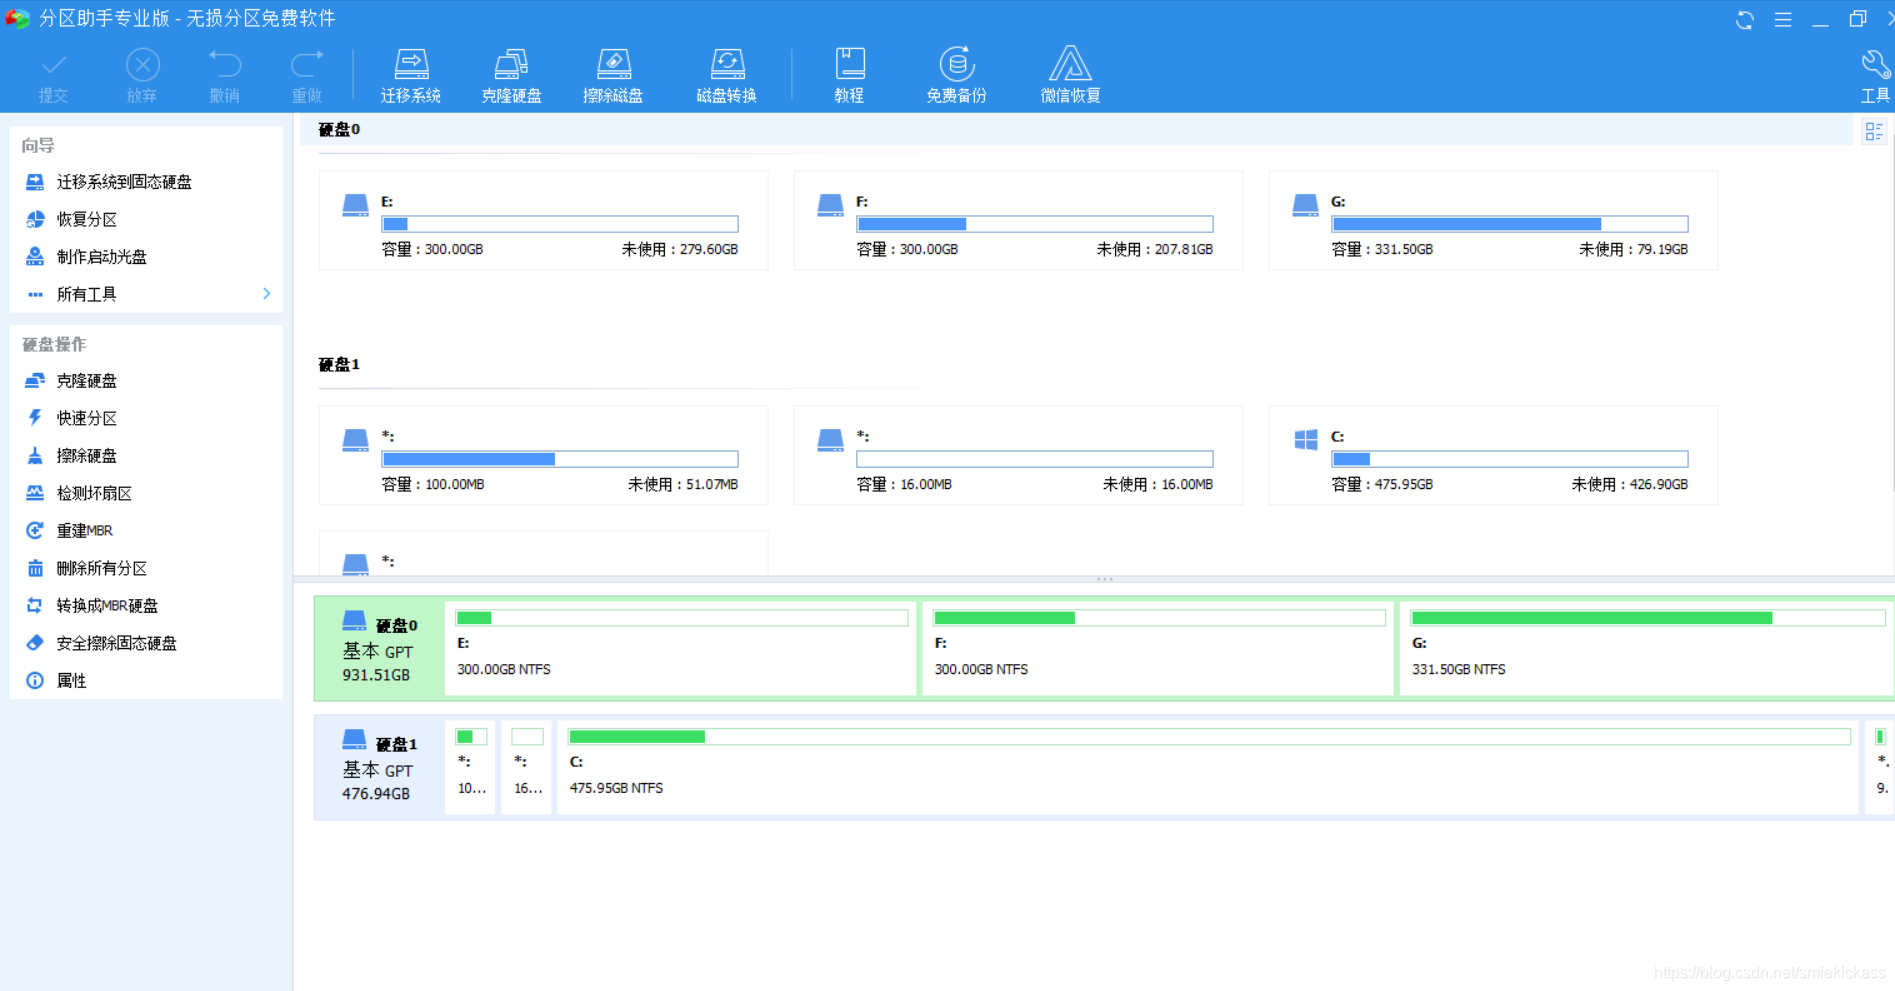The width and height of the screenshot is (1895, 991).
Task: Select F: 300.00GB NTFS in disk map
Action: point(1159,648)
